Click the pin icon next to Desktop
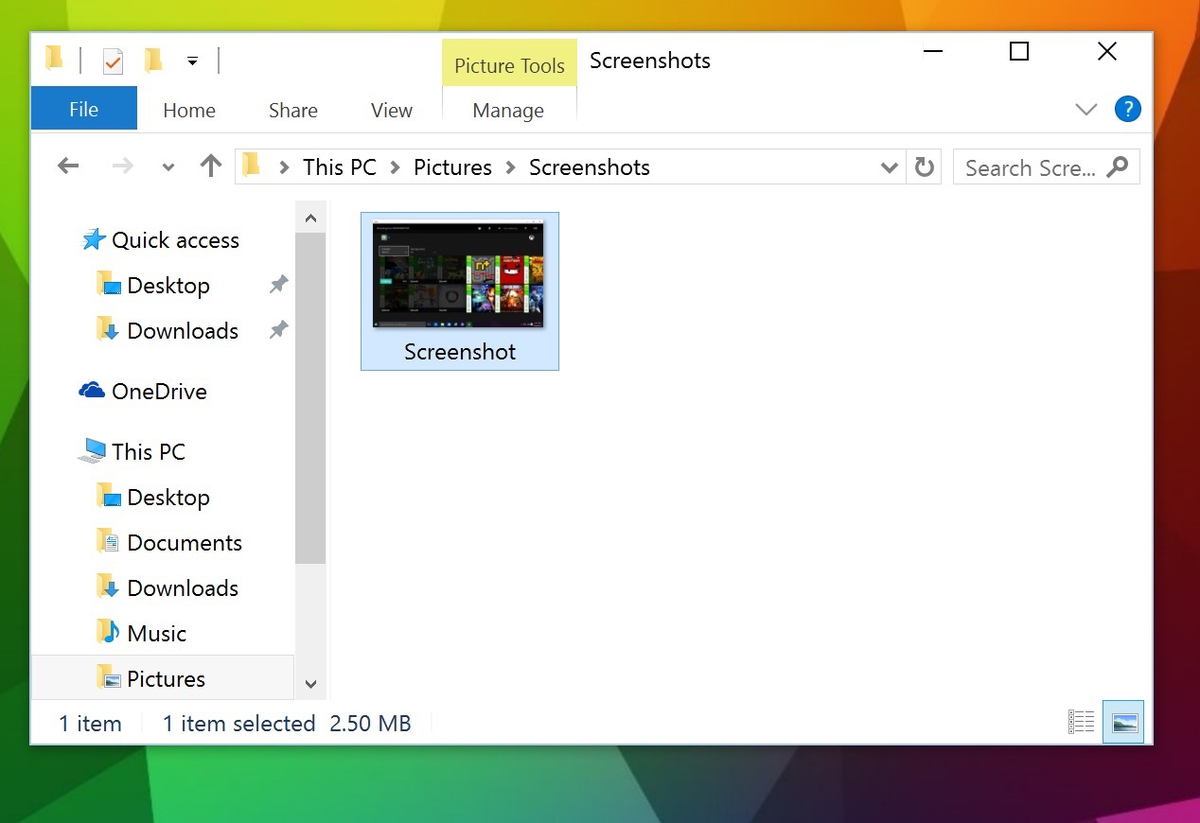Image resolution: width=1200 pixels, height=823 pixels. point(279,285)
